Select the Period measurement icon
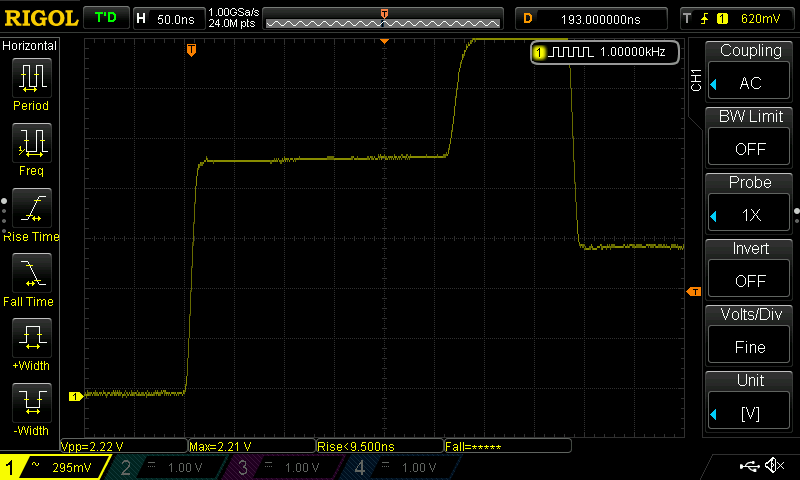The width and height of the screenshot is (800, 480). point(32,78)
